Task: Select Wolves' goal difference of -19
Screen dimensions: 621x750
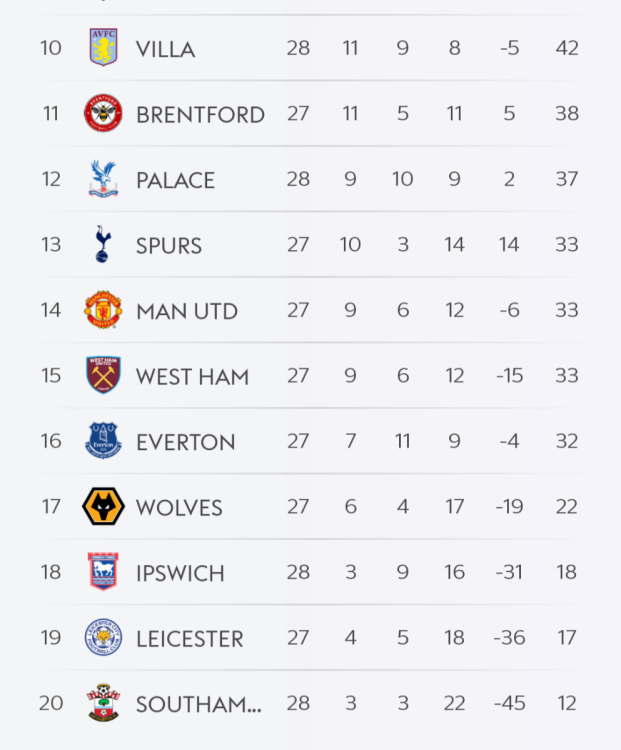Action: [x=509, y=507]
